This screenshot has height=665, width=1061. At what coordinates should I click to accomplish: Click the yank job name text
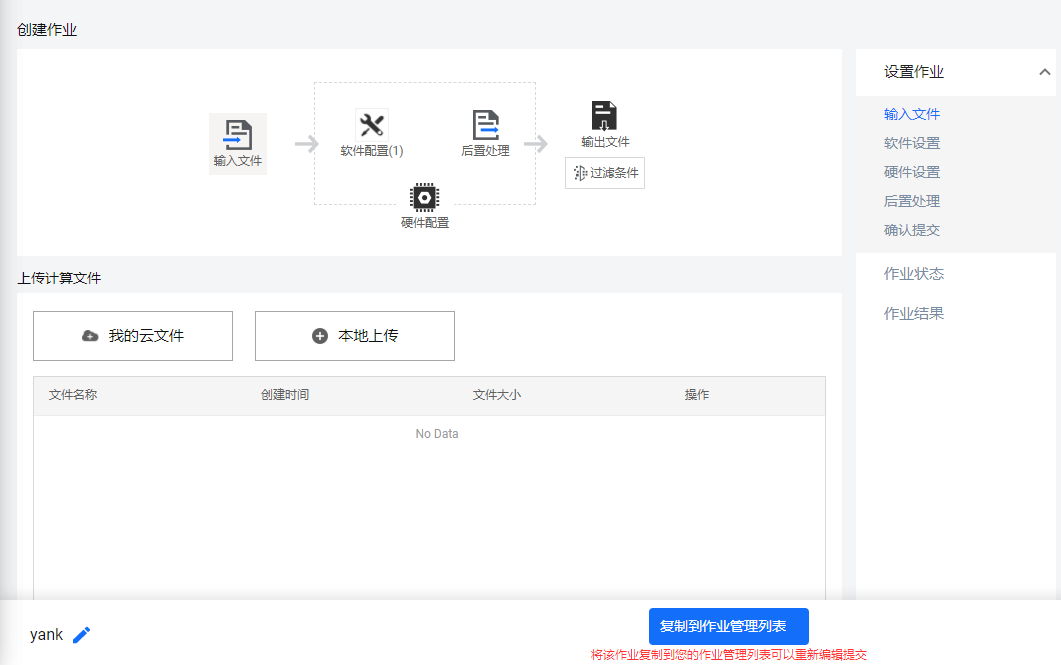tap(47, 635)
